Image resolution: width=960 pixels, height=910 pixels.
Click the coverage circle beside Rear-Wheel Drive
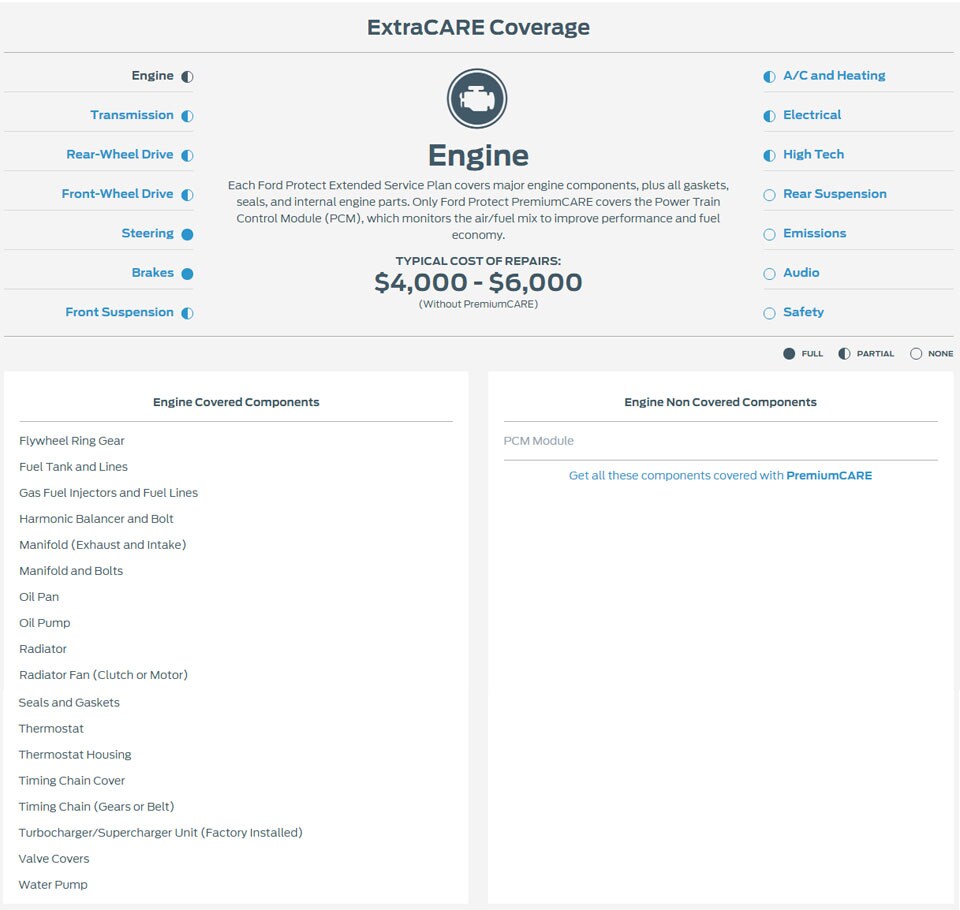pyautogui.click(x=187, y=156)
